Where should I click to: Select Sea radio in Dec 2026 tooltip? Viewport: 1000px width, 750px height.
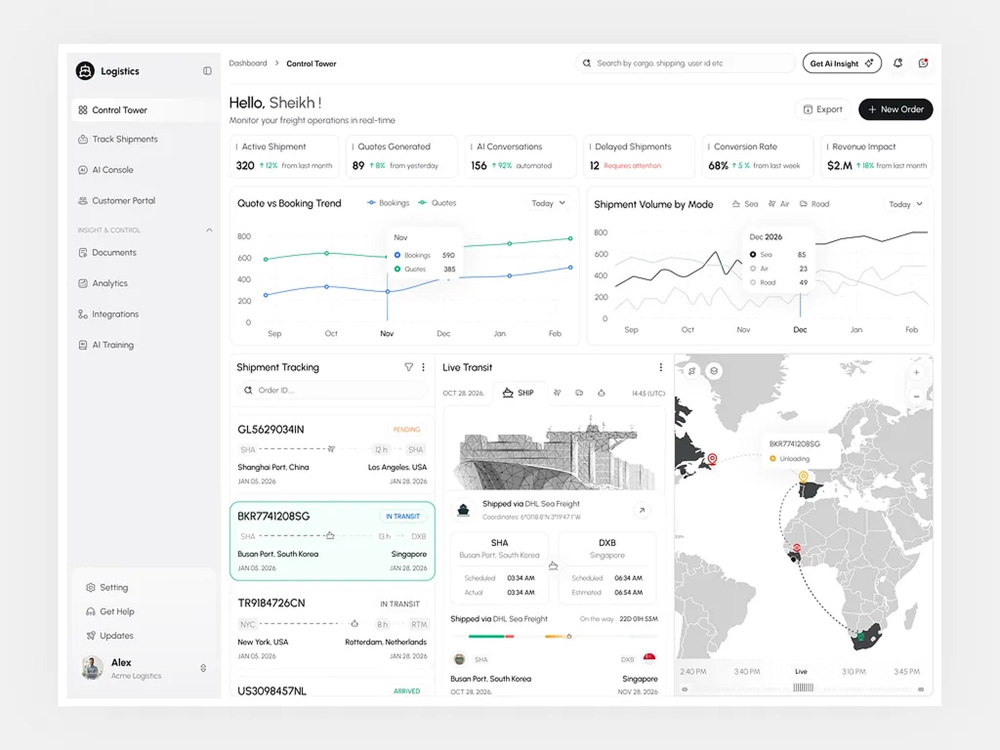(x=753, y=254)
